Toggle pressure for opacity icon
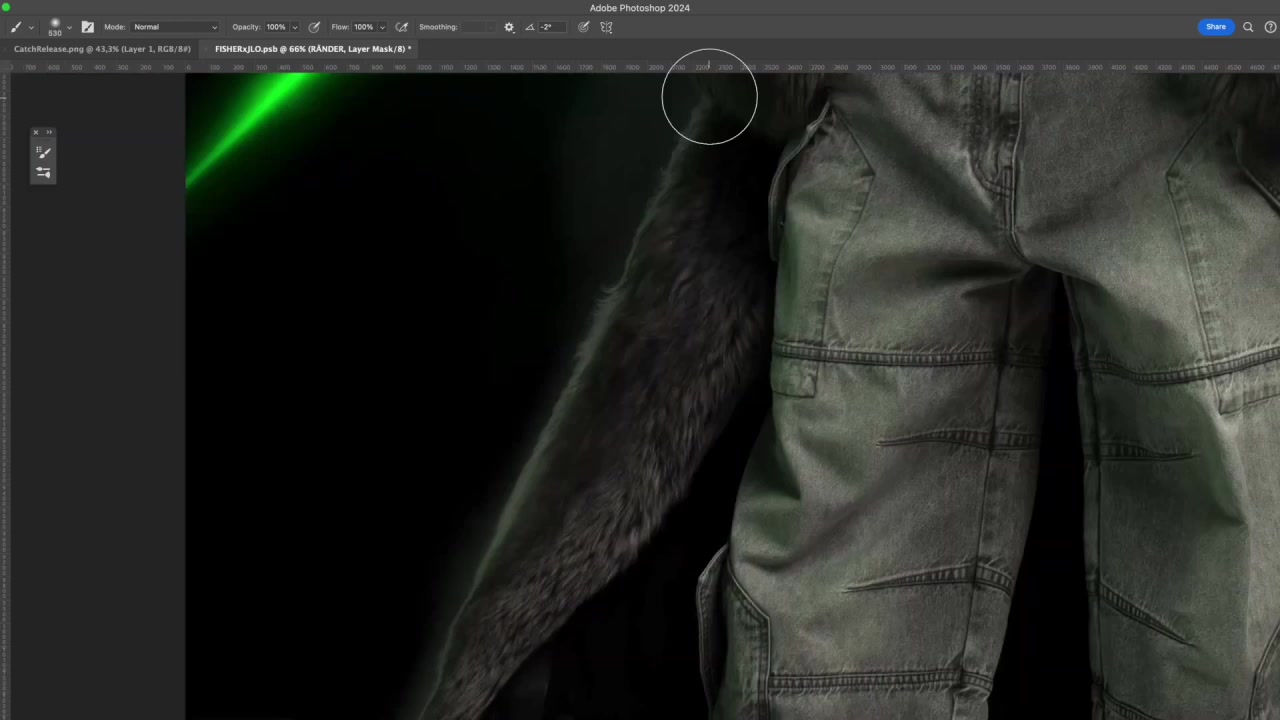Image resolution: width=1280 pixels, height=720 pixels. click(314, 27)
